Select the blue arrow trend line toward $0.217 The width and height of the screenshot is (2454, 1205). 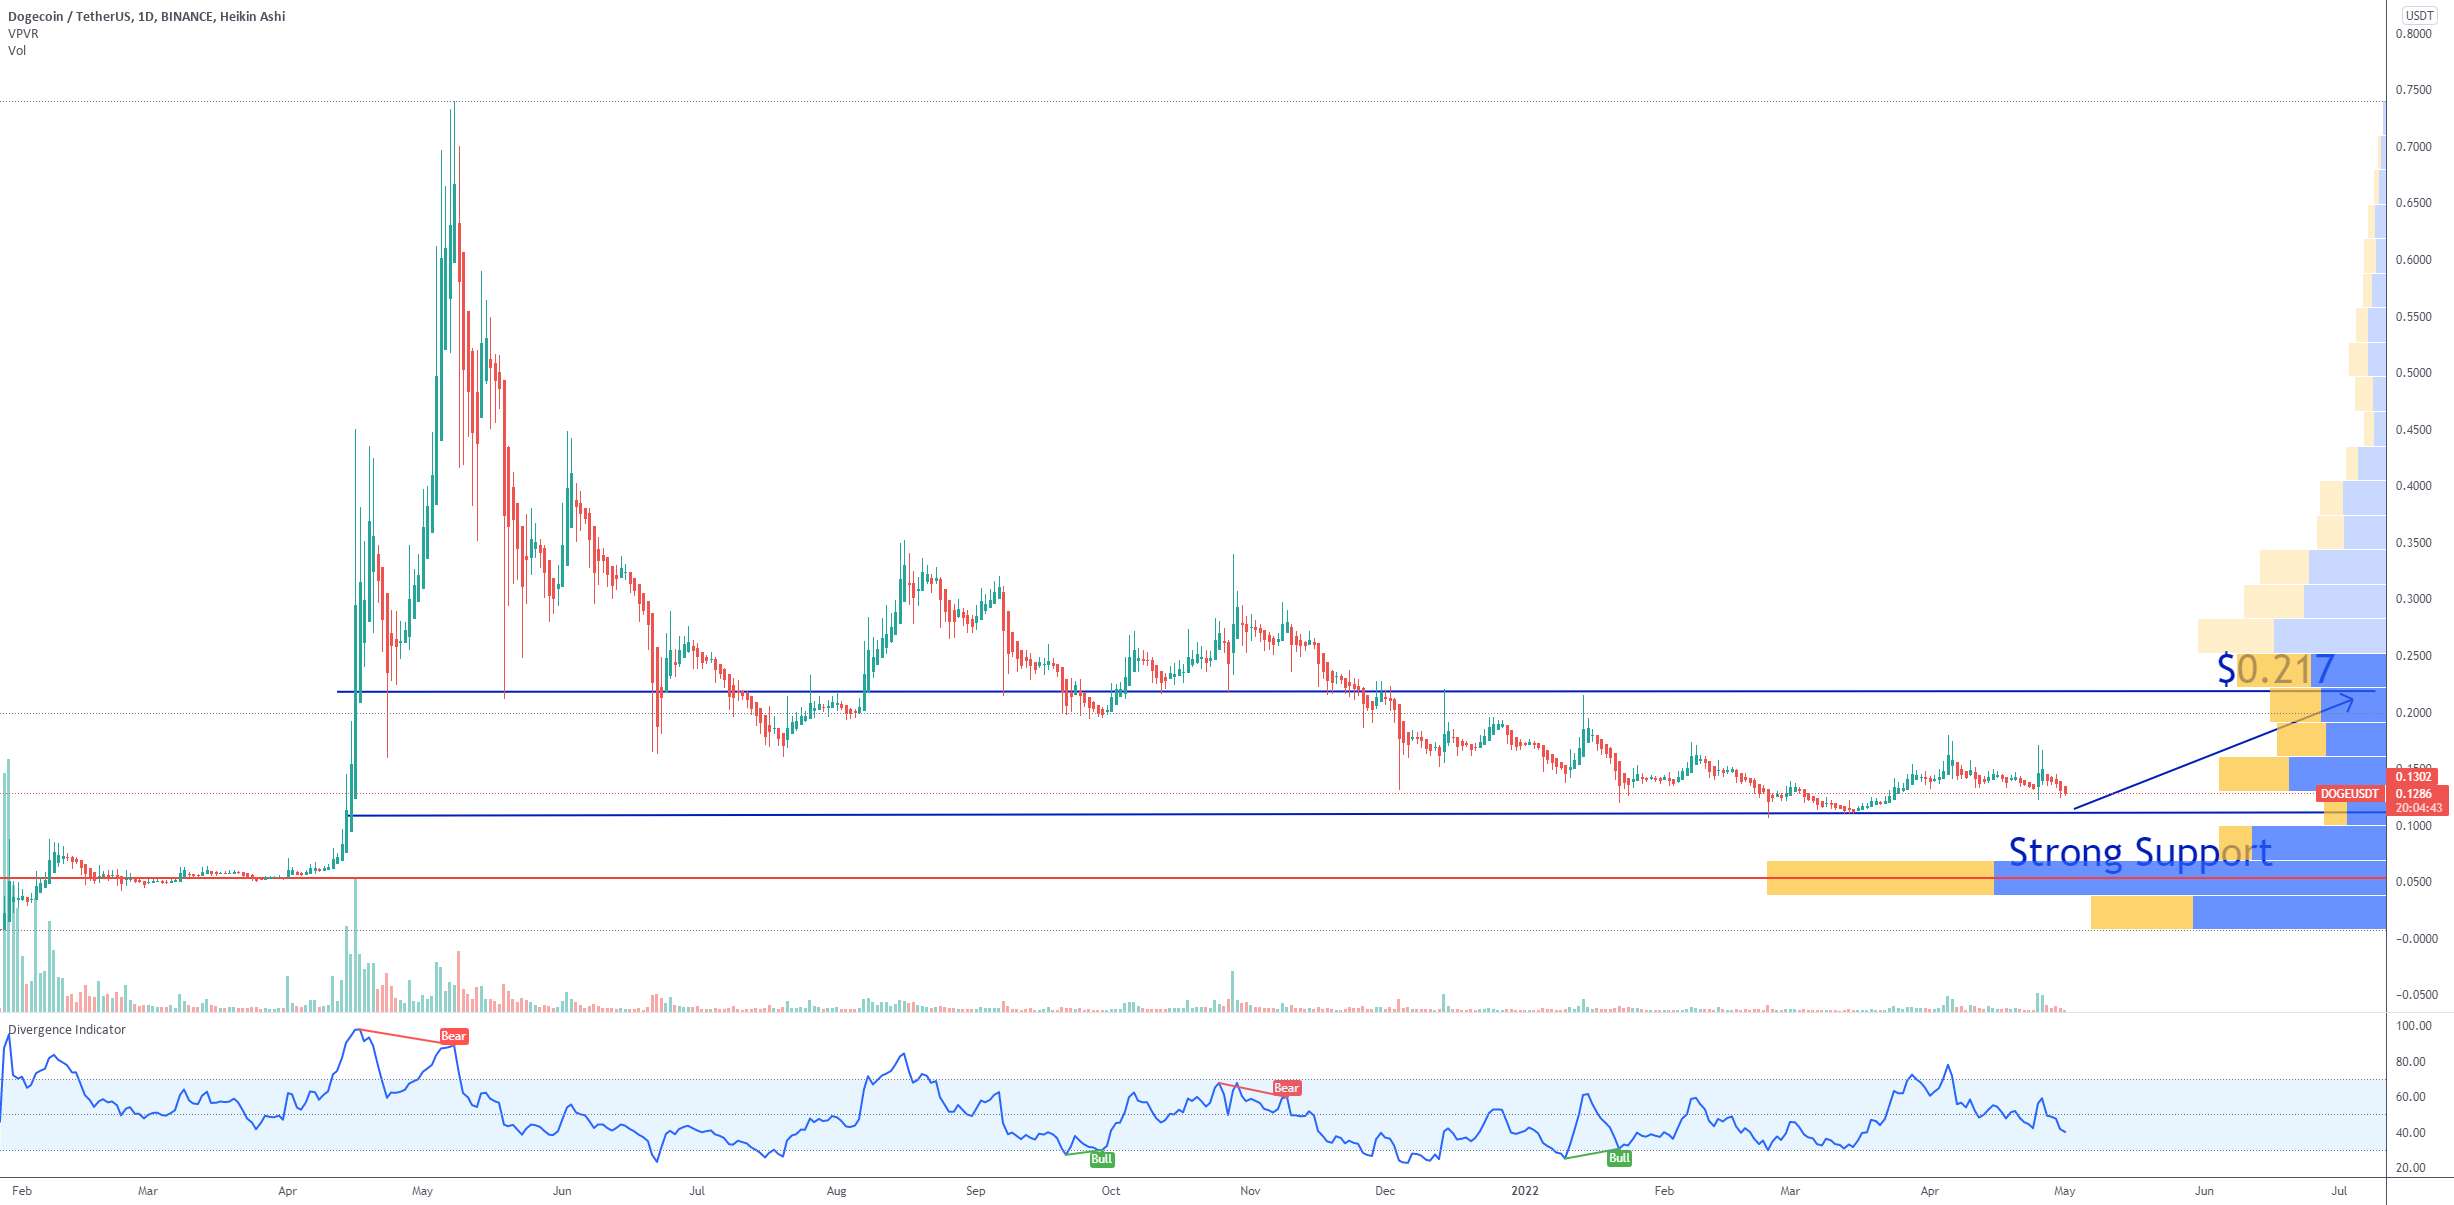(2213, 753)
